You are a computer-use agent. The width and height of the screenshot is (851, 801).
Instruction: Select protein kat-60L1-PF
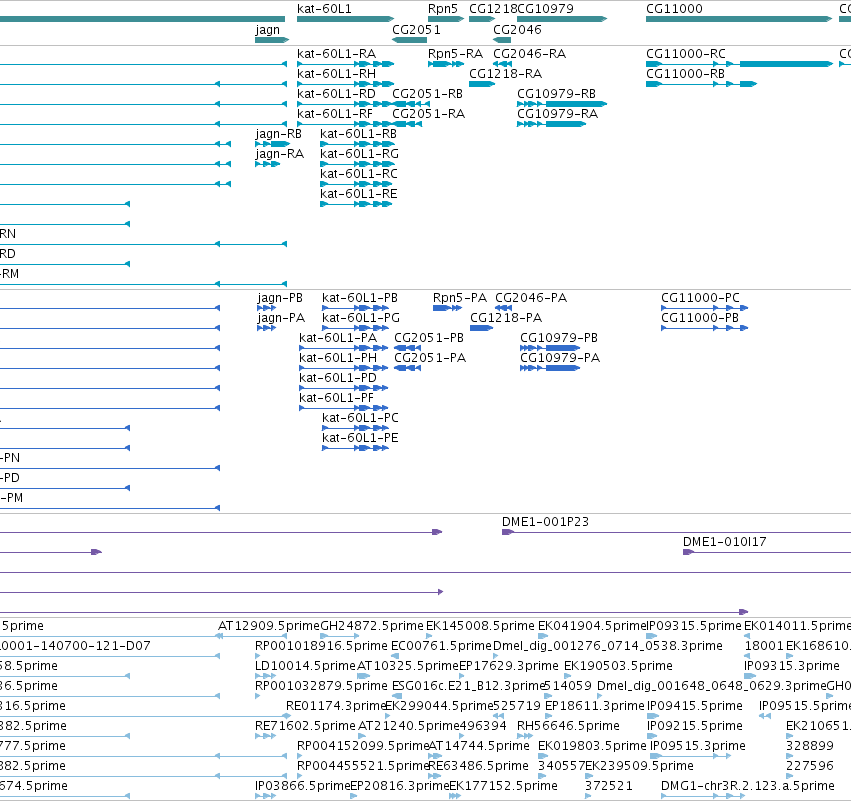[336, 398]
